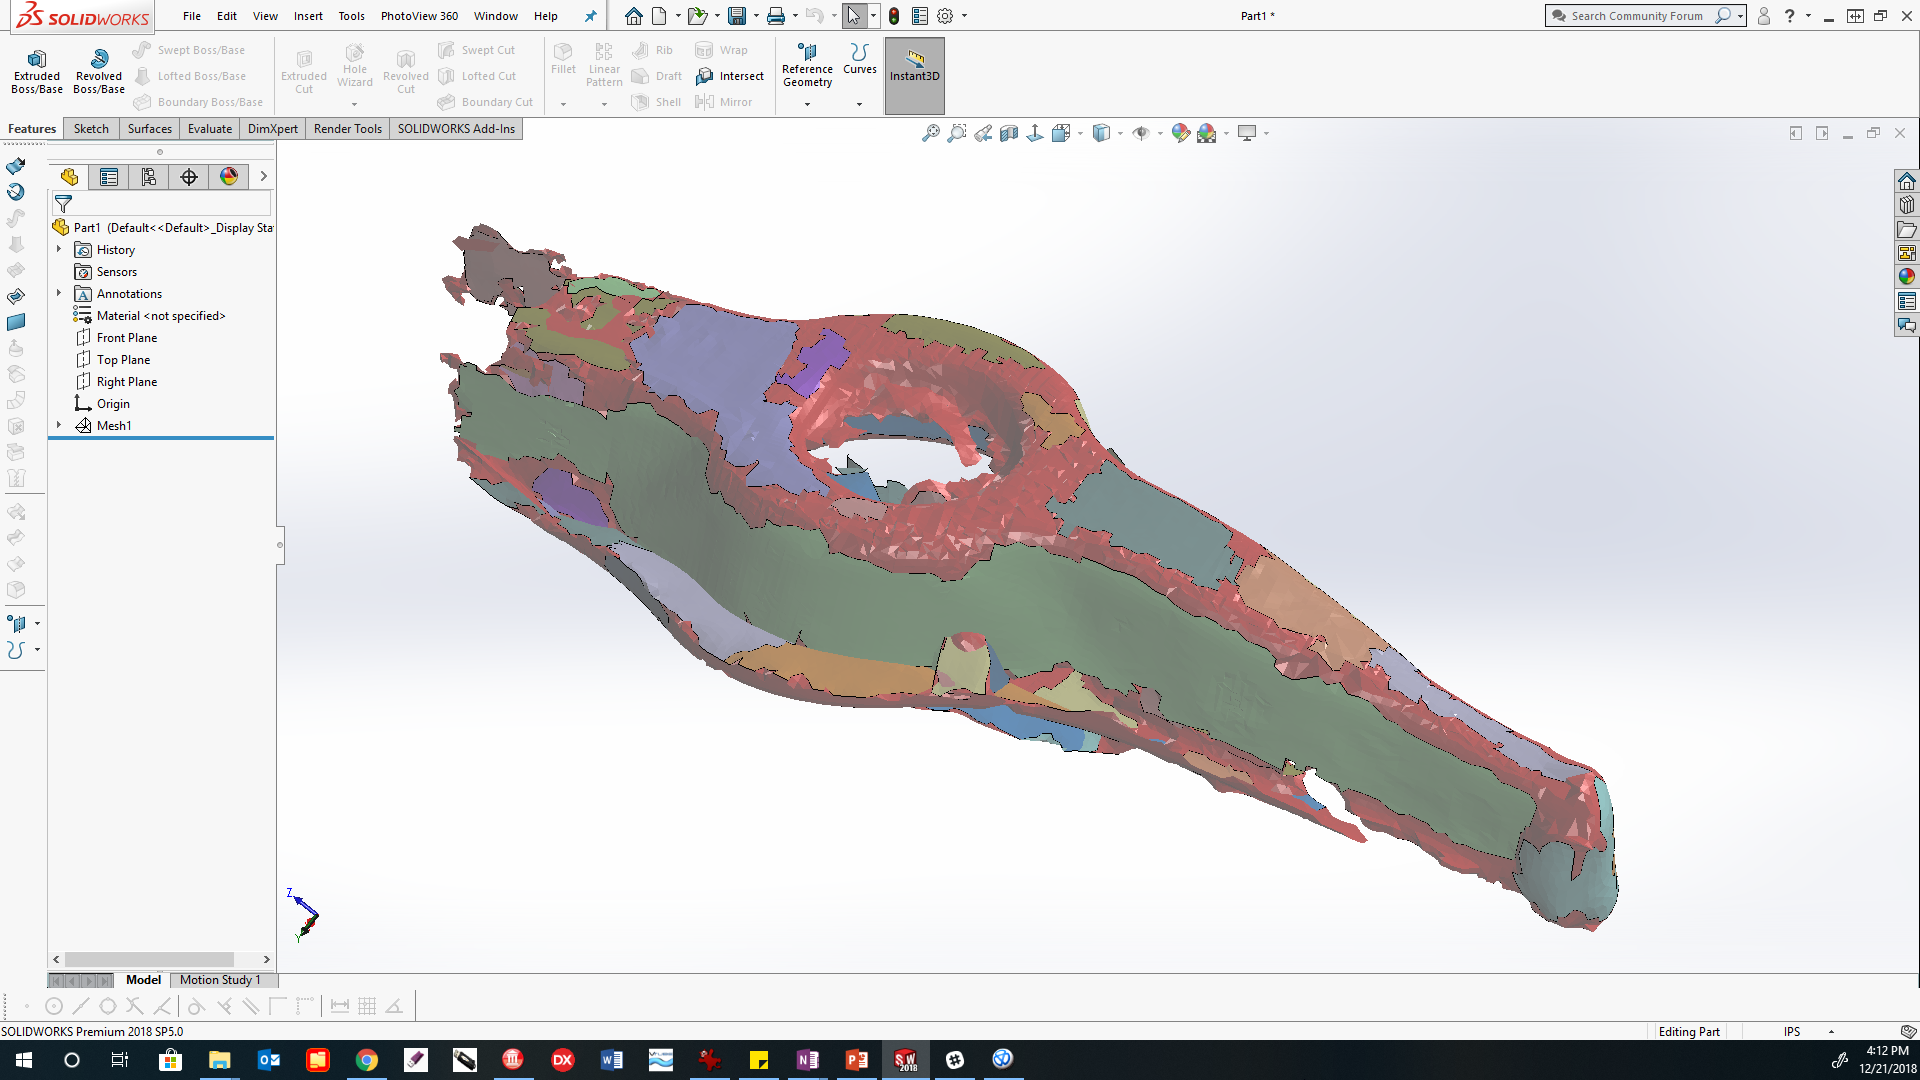Image resolution: width=1920 pixels, height=1080 pixels.
Task: Click the Extruded Boss/Base tool
Action: [x=37, y=70]
